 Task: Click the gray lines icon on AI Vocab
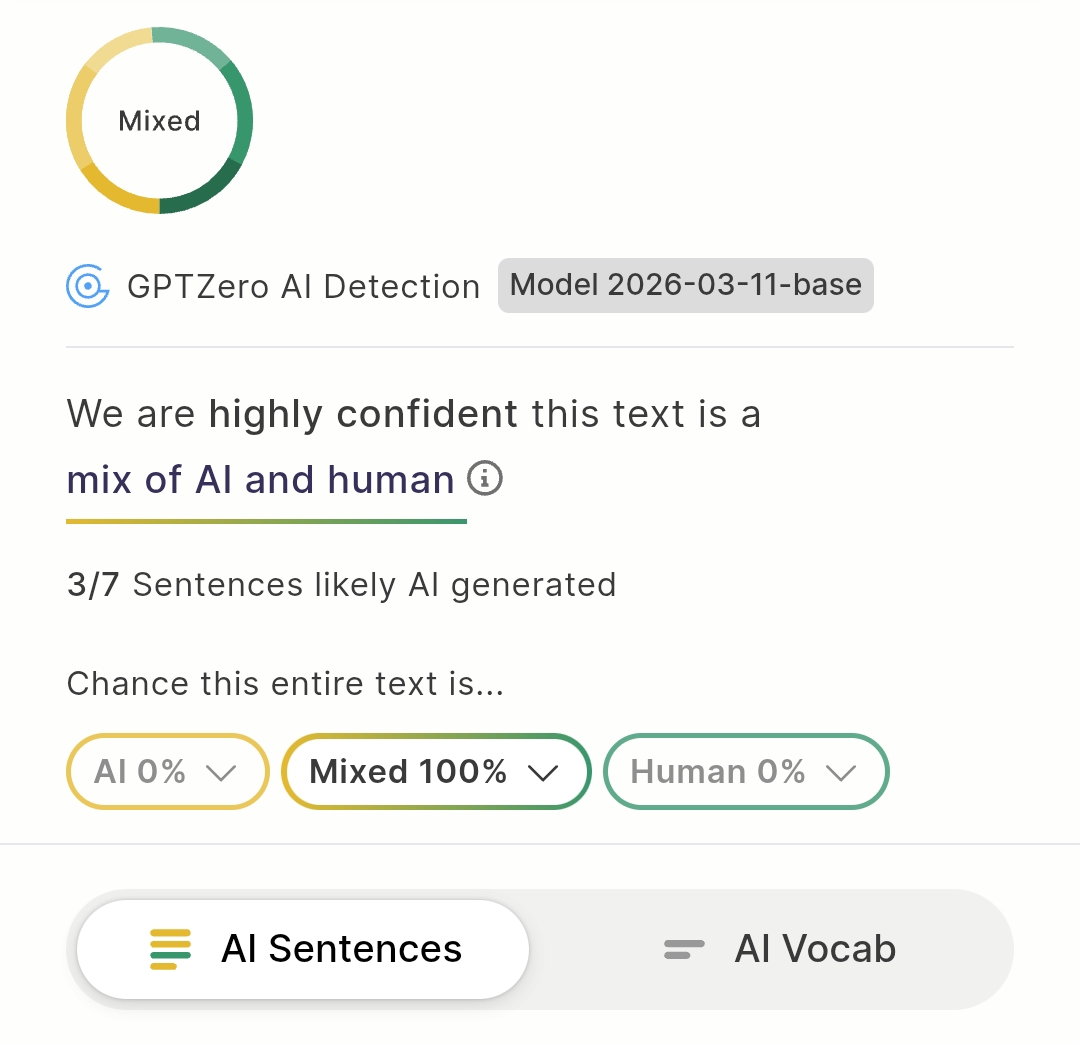click(x=684, y=949)
